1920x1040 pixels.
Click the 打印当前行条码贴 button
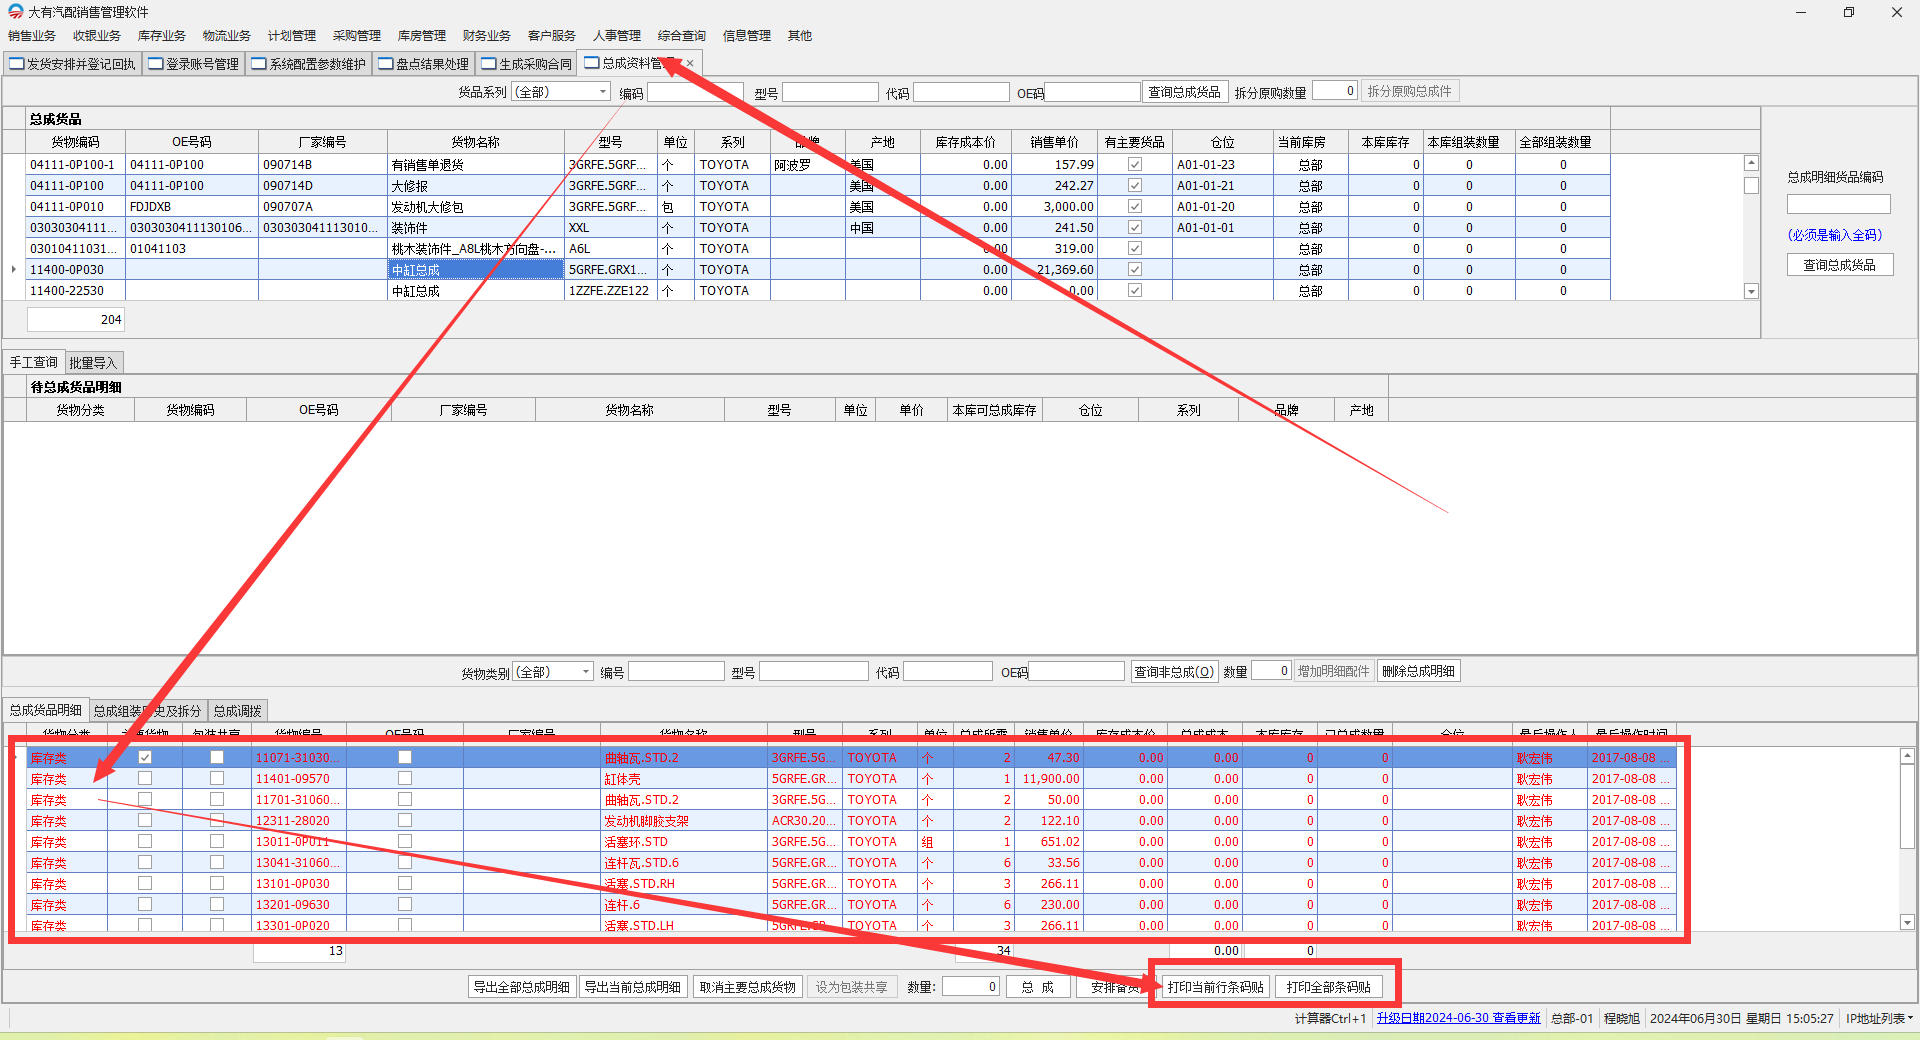[1216, 987]
